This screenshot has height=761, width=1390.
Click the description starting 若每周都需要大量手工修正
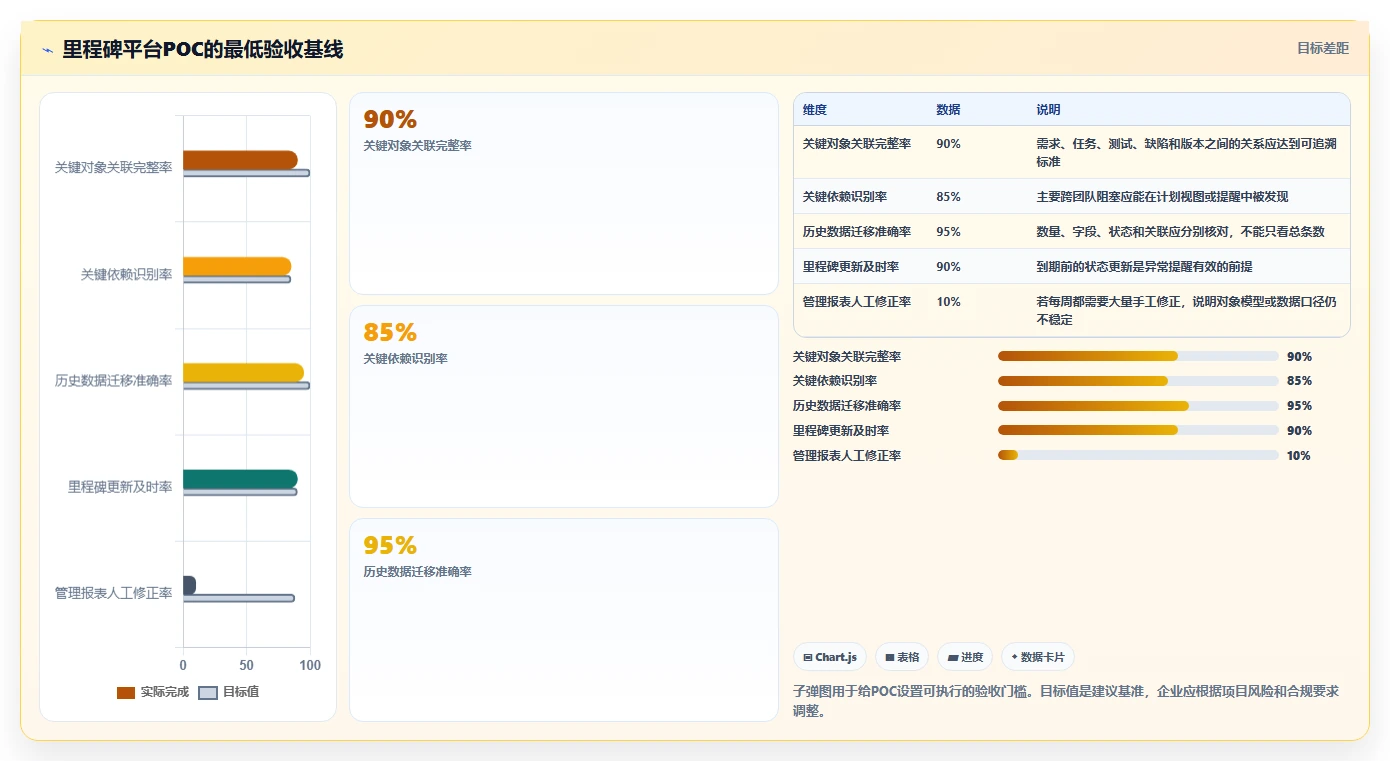tap(1186, 311)
